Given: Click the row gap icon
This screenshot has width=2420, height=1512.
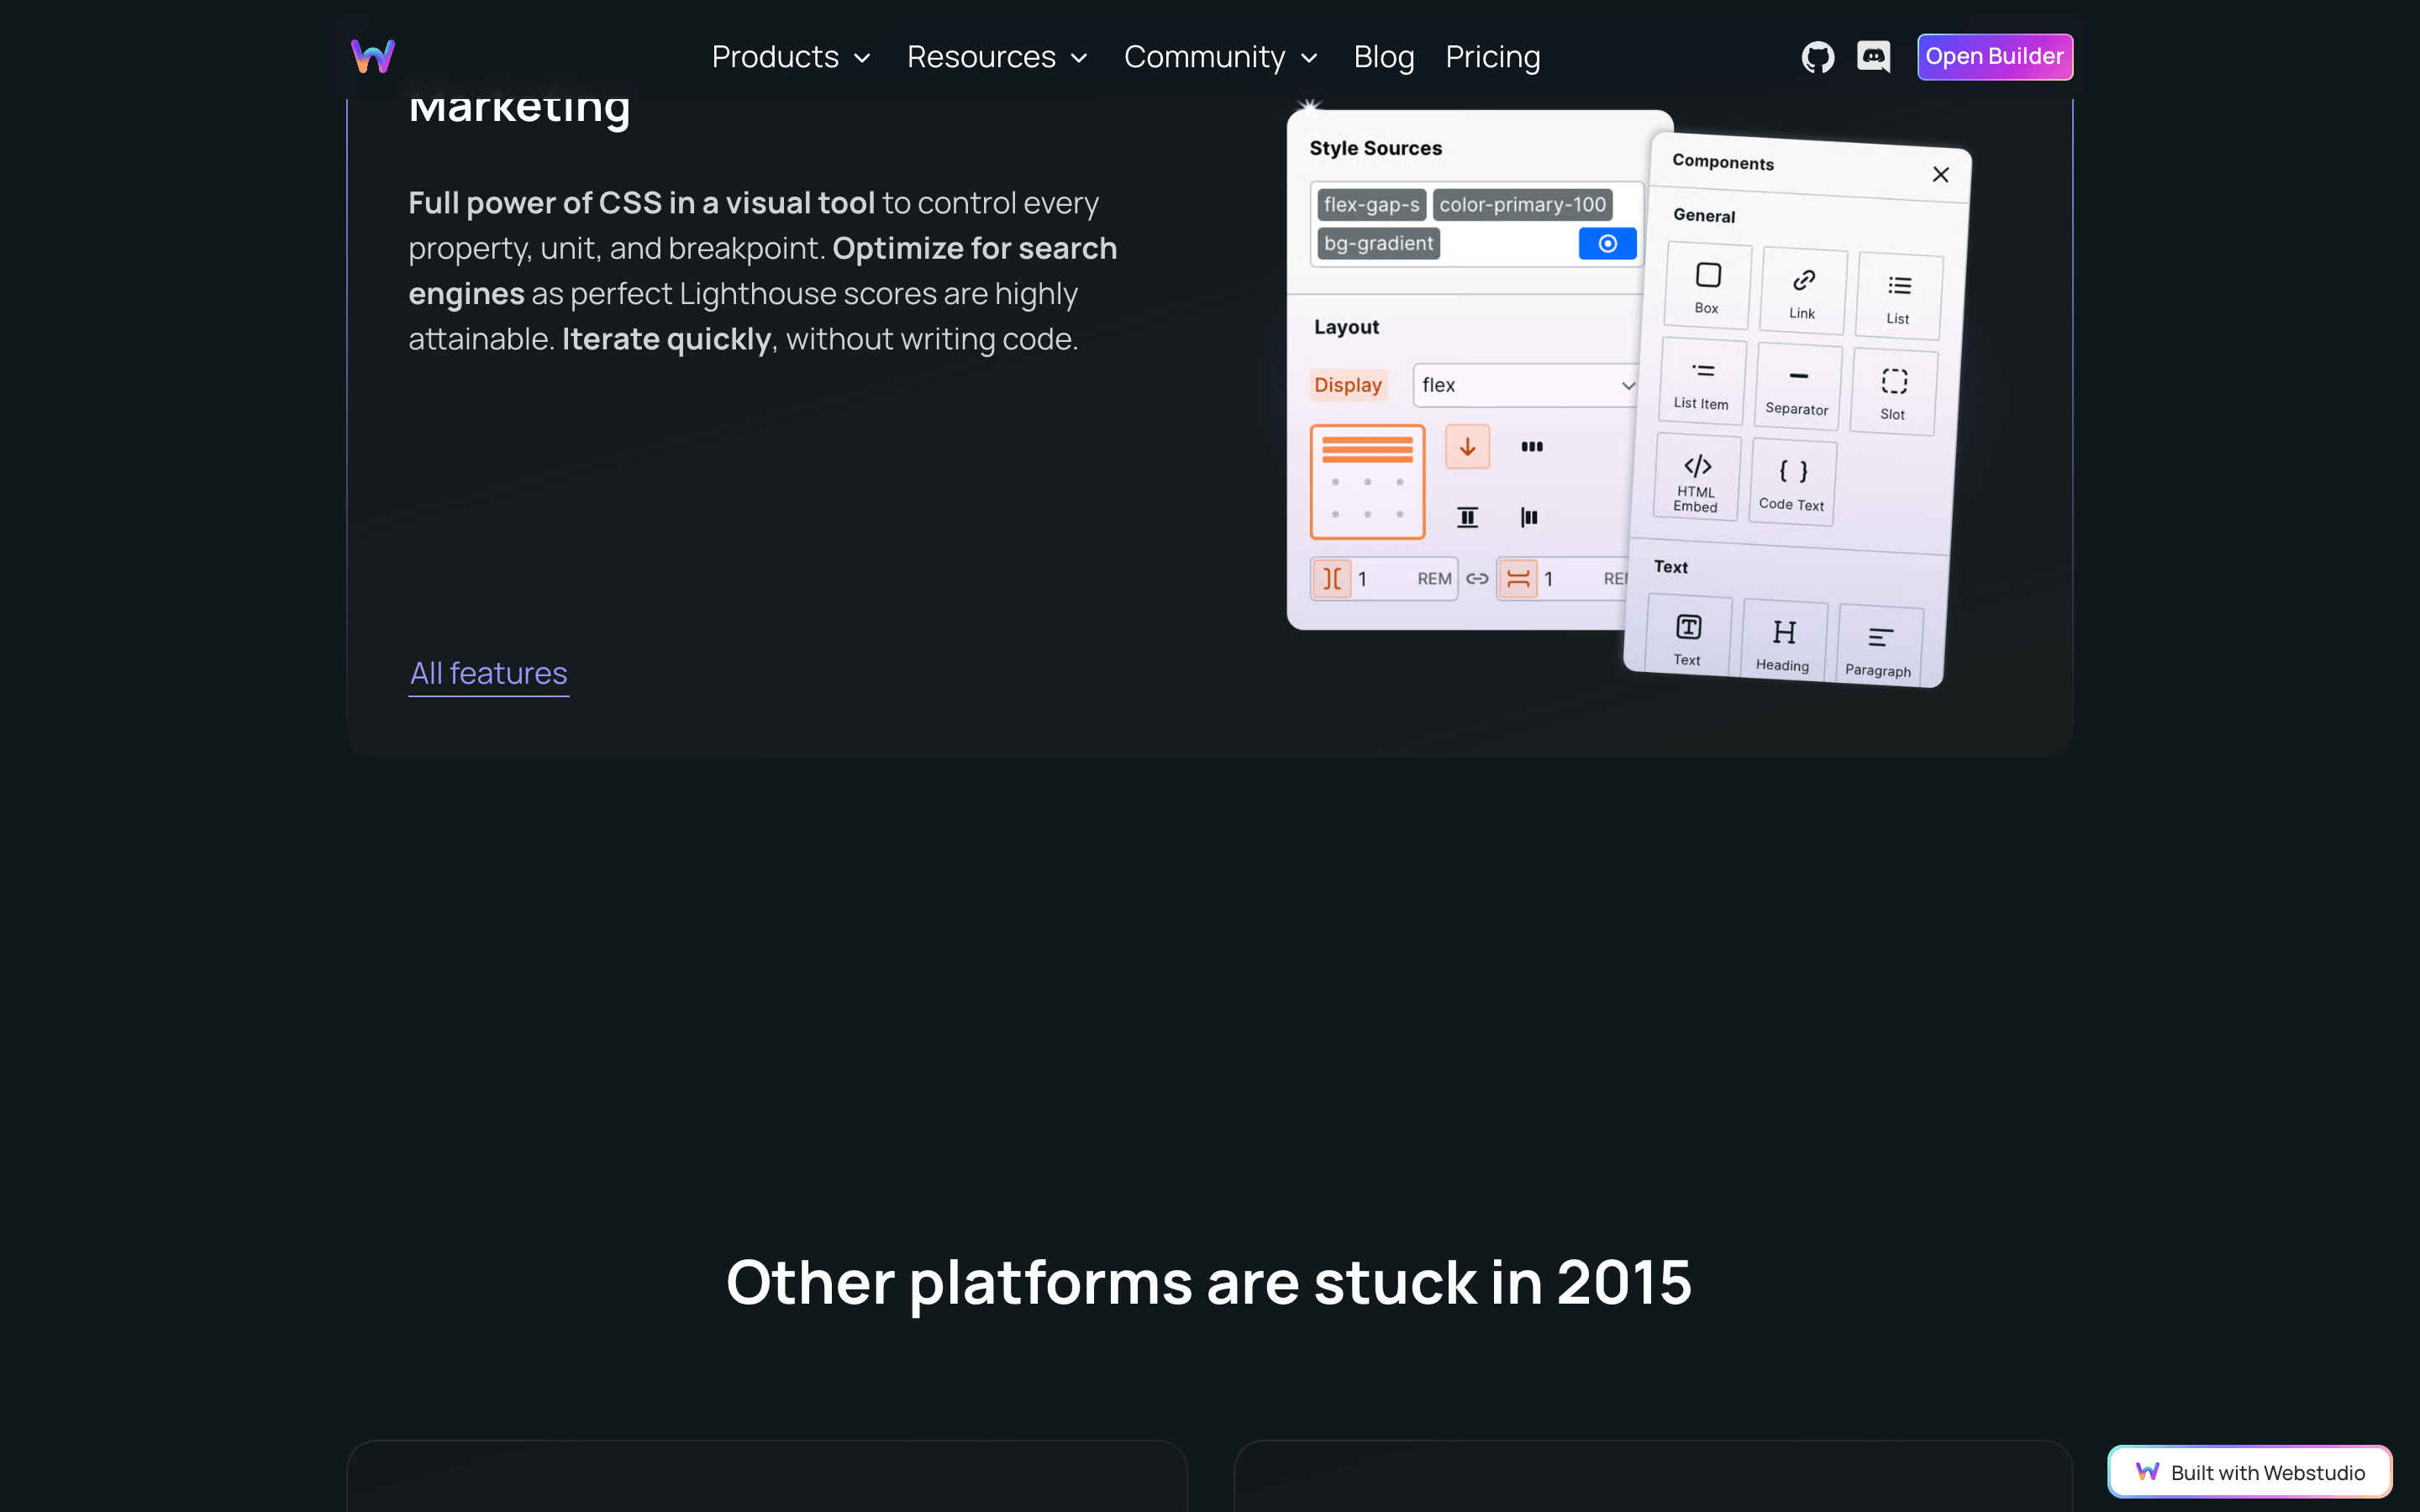Looking at the screenshot, I should coord(1518,579).
